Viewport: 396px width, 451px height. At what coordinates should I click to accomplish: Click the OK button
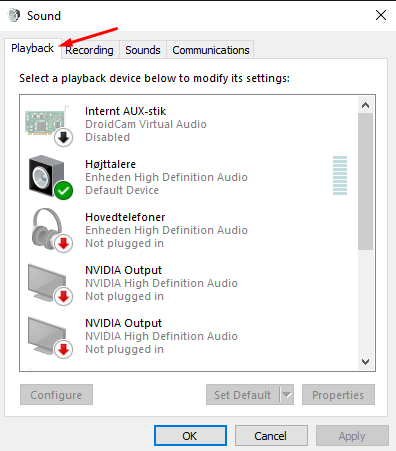pos(190,435)
